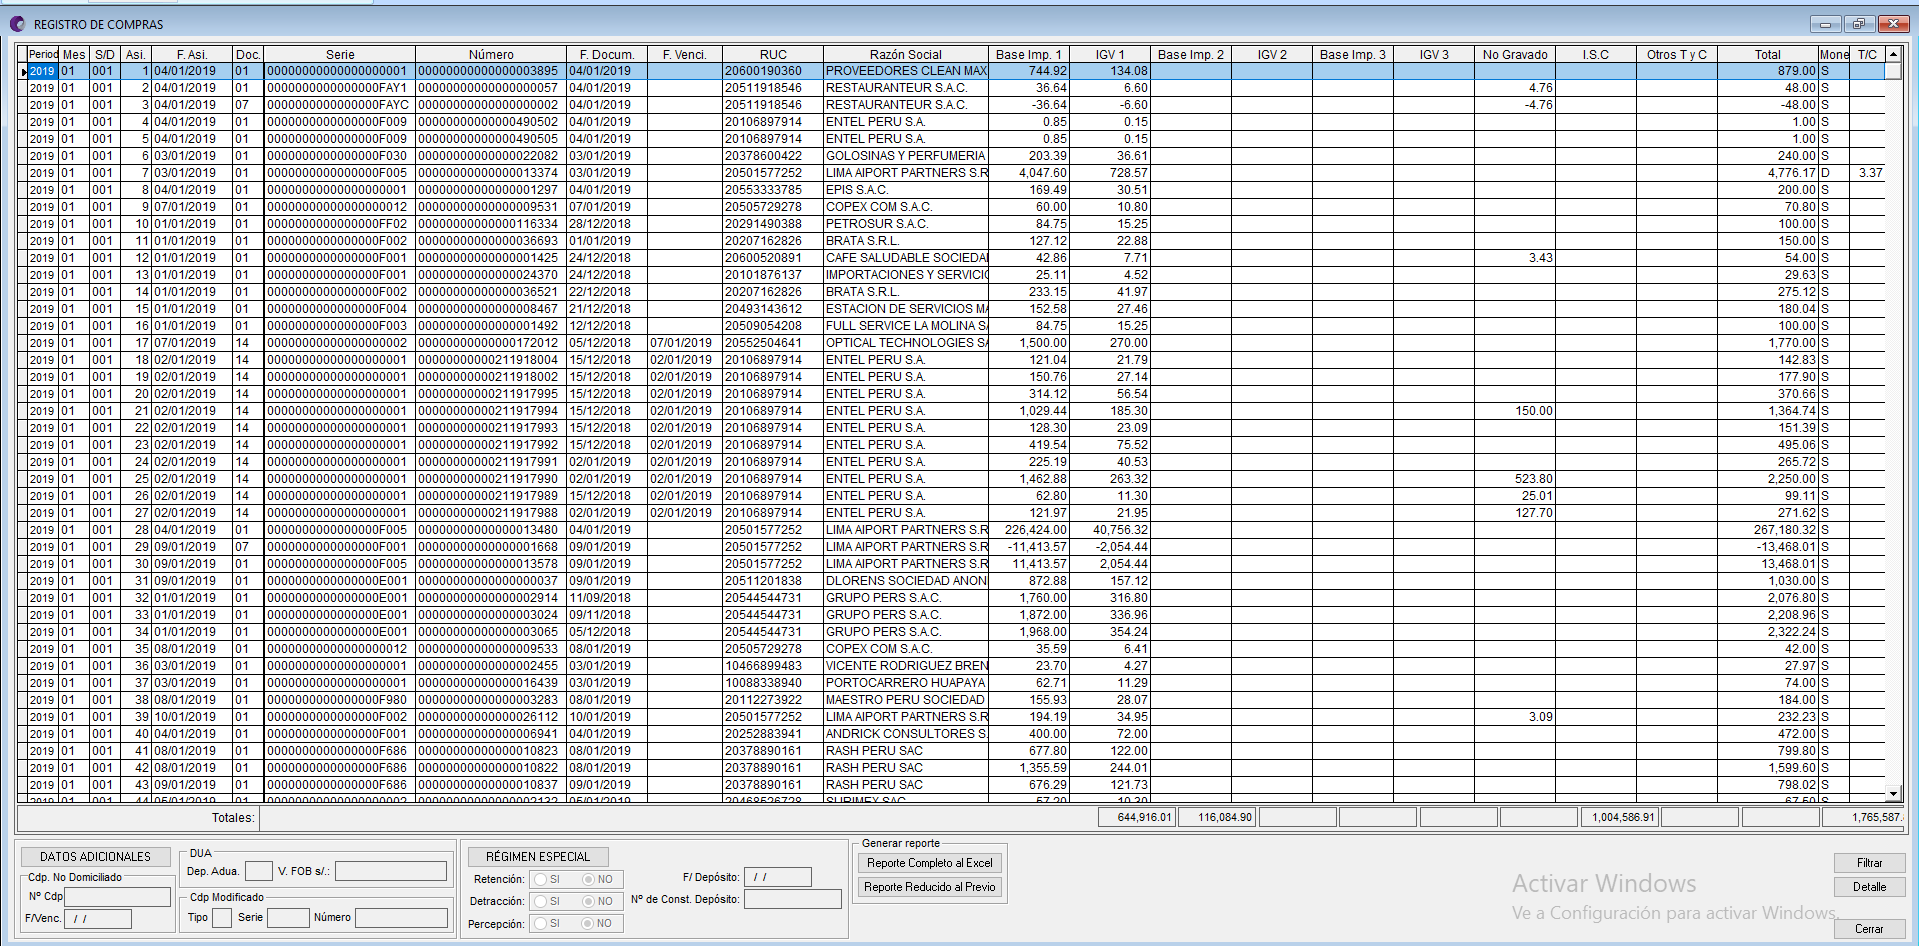Click the No Gravado column header
Viewport: 1919px width, 946px height.
coord(1515,55)
